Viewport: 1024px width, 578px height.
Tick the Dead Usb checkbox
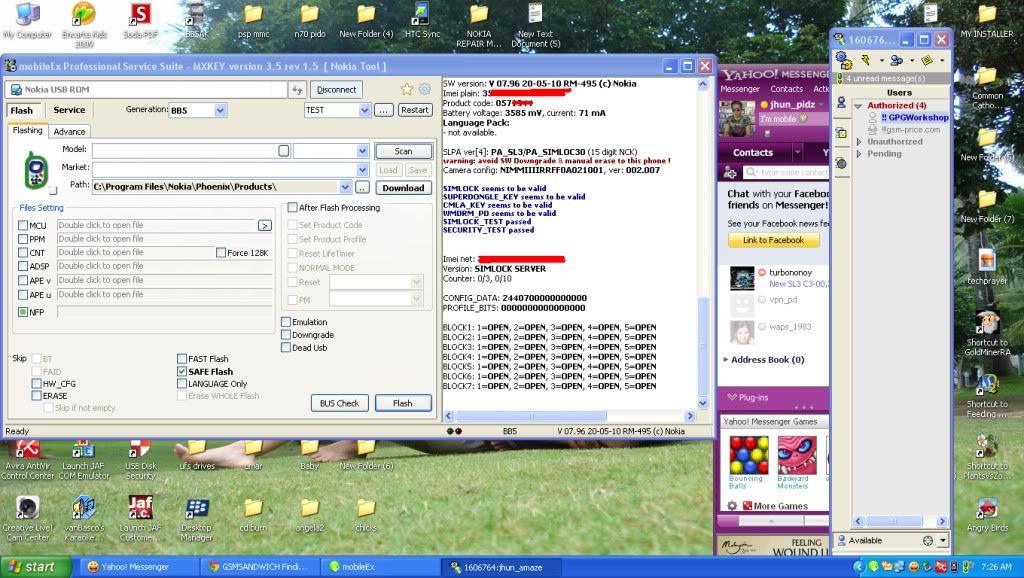click(x=286, y=347)
